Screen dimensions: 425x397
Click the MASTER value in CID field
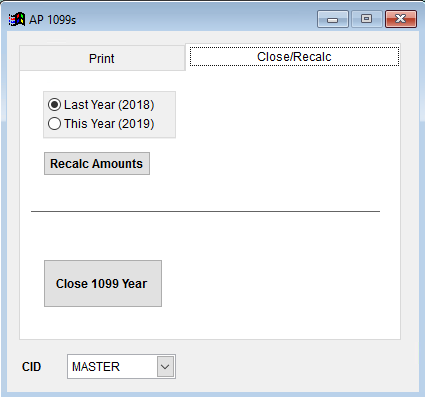coord(96,367)
